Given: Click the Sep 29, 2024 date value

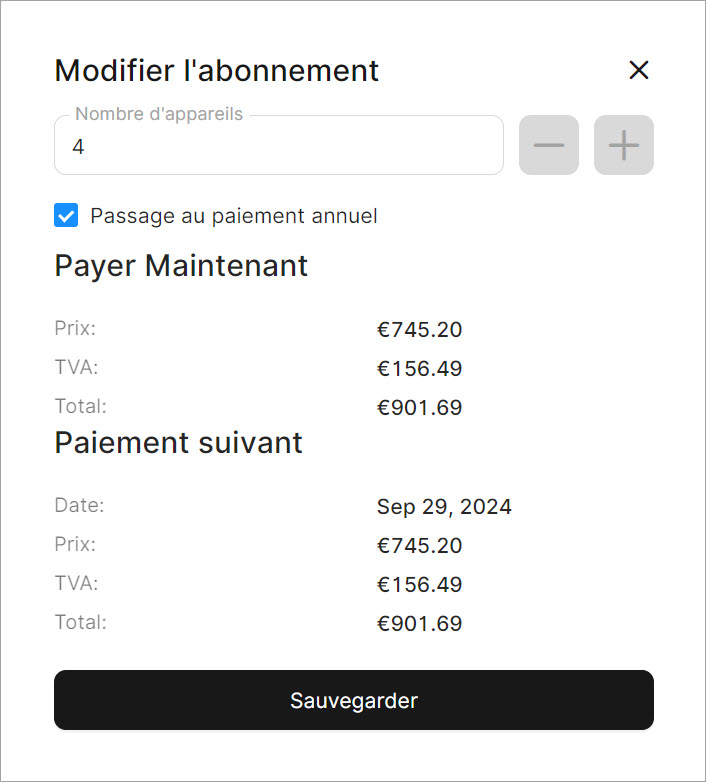Looking at the screenshot, I should (444, 507).
